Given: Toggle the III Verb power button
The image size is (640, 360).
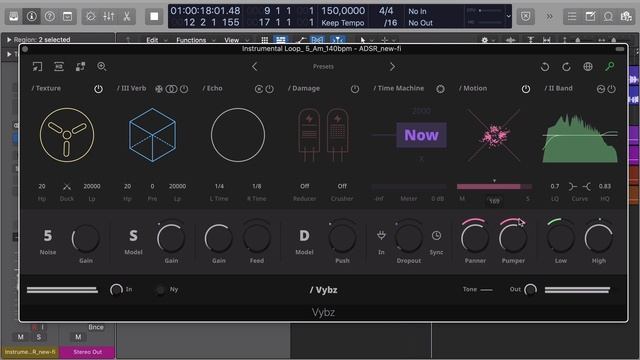Looking at the screenshot, I should pos(184,89).
